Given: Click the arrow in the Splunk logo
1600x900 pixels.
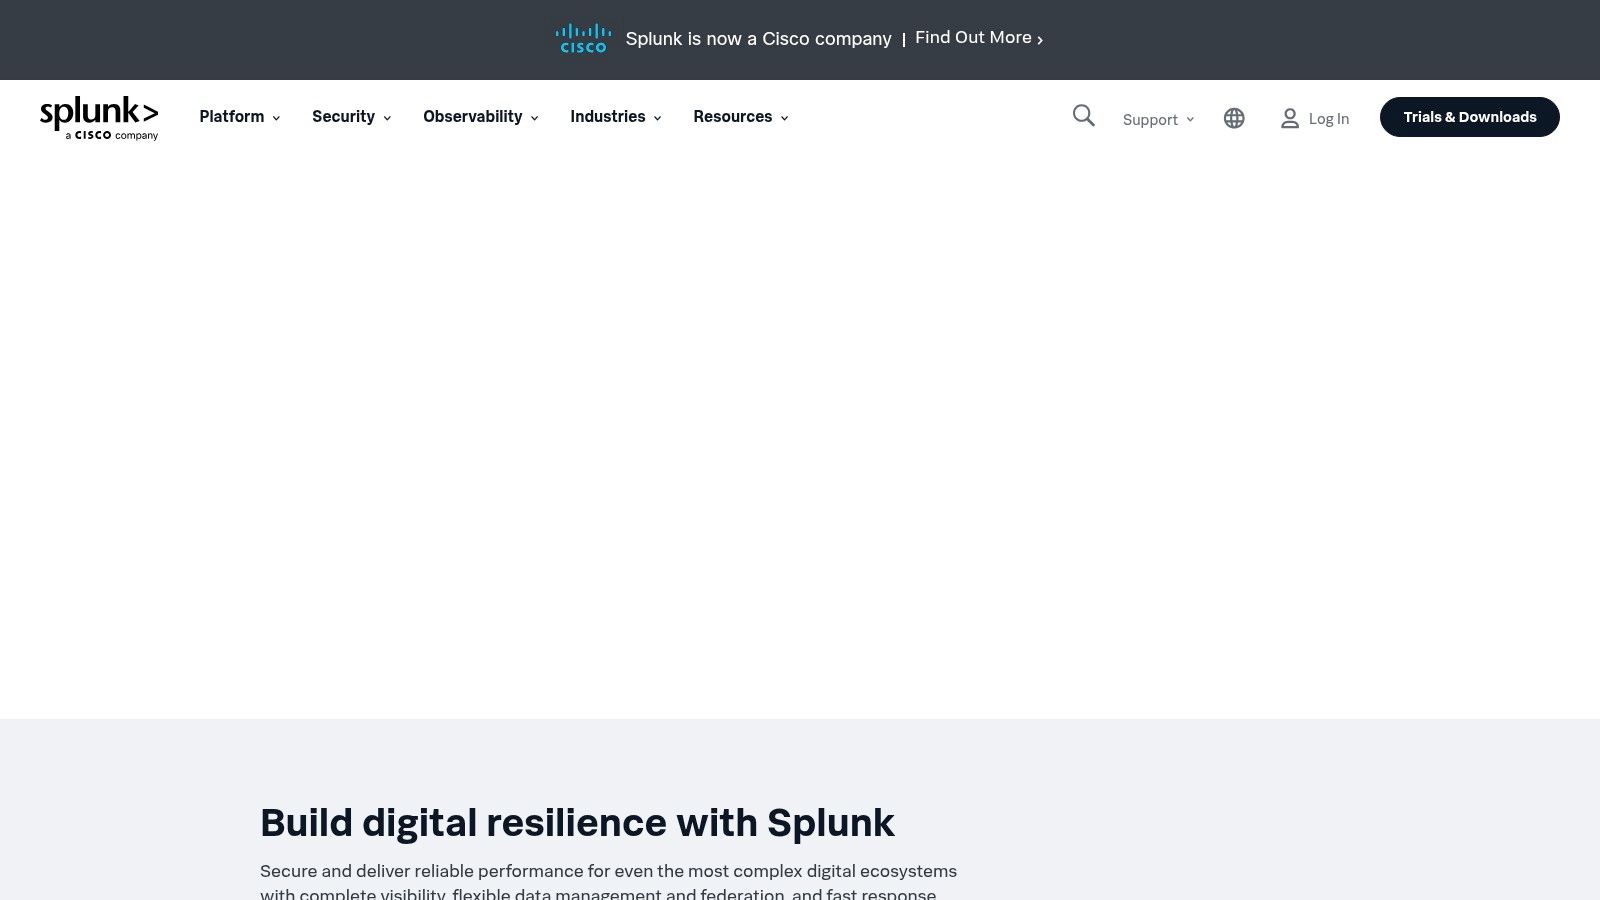Looking at the screenshot, I should click(151, 111).
